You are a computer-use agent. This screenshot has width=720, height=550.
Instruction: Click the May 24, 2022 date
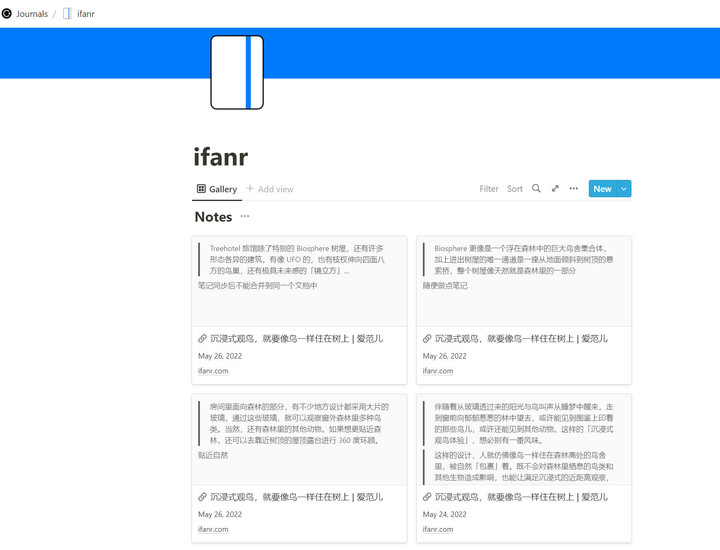(444, 515)
